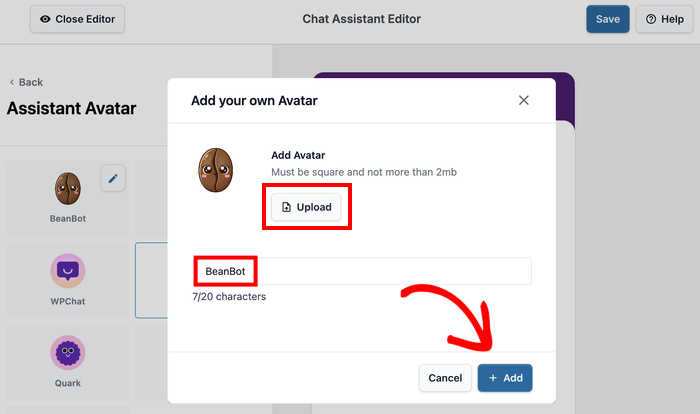Click the coffee bean preview in dialog
Viewport: 700px width, 414px height.
(215, 170)
